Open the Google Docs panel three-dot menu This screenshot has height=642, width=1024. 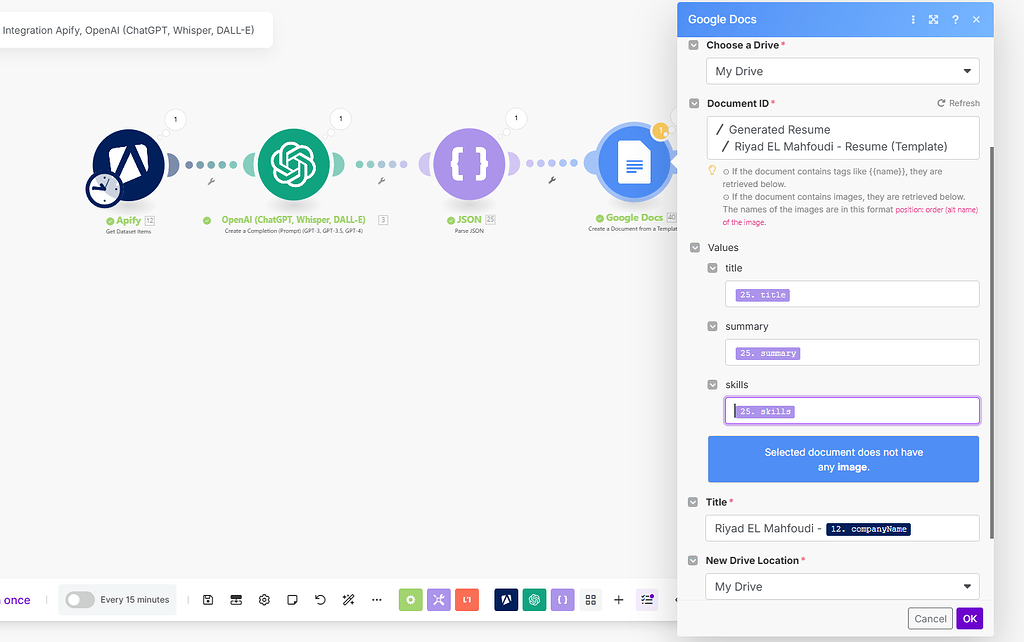(913, 19)
